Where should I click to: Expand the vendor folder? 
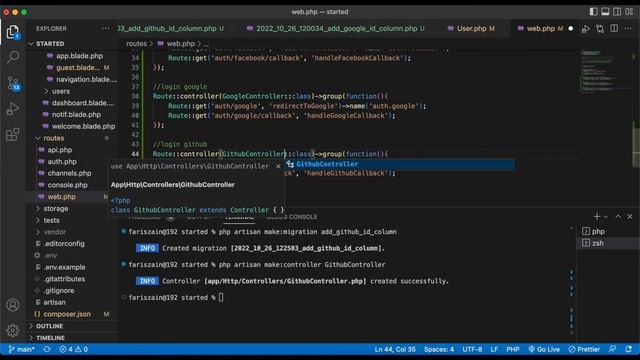(x=55, y=232)
